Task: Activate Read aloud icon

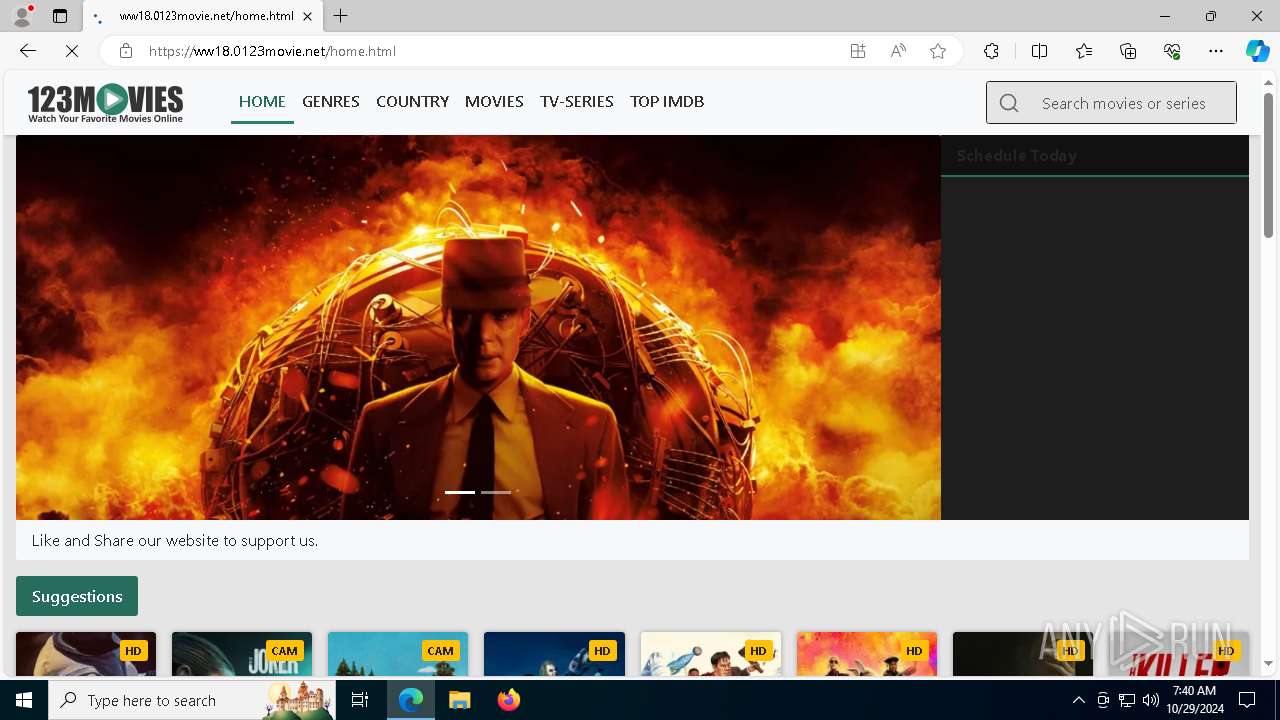Action: pos(898,51)
